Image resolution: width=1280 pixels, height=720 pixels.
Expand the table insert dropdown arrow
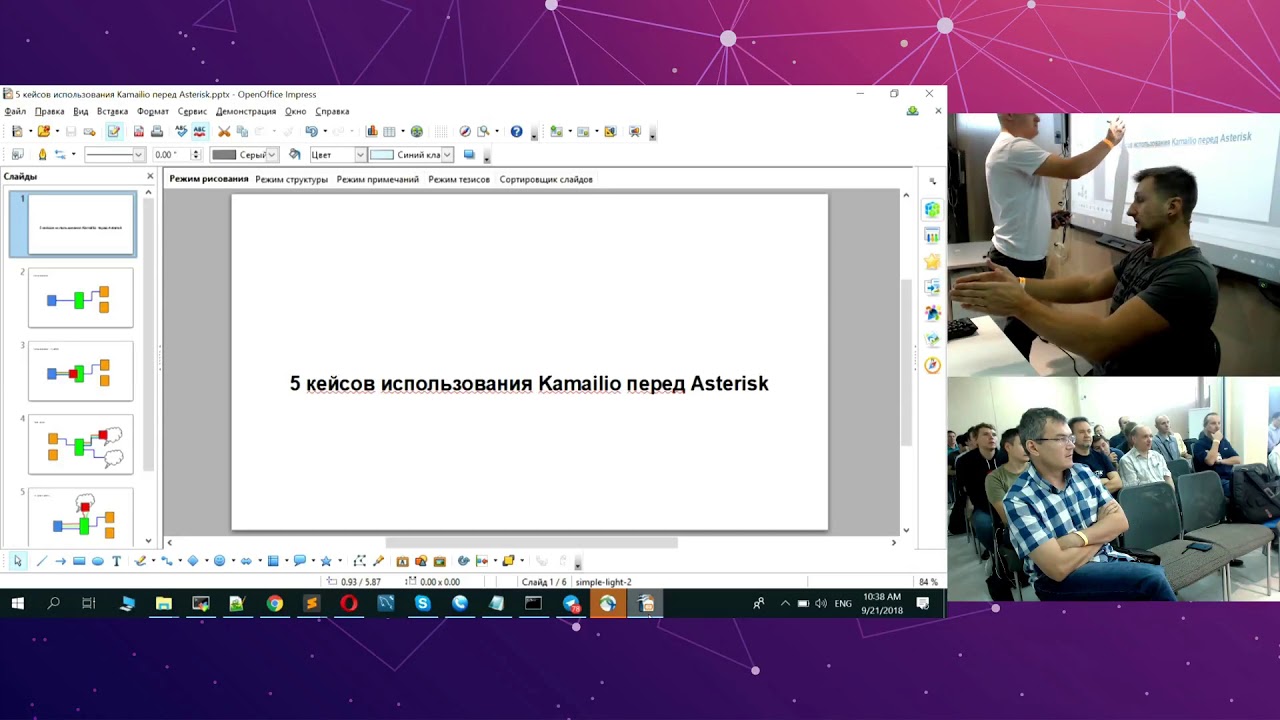pos(402,131)
